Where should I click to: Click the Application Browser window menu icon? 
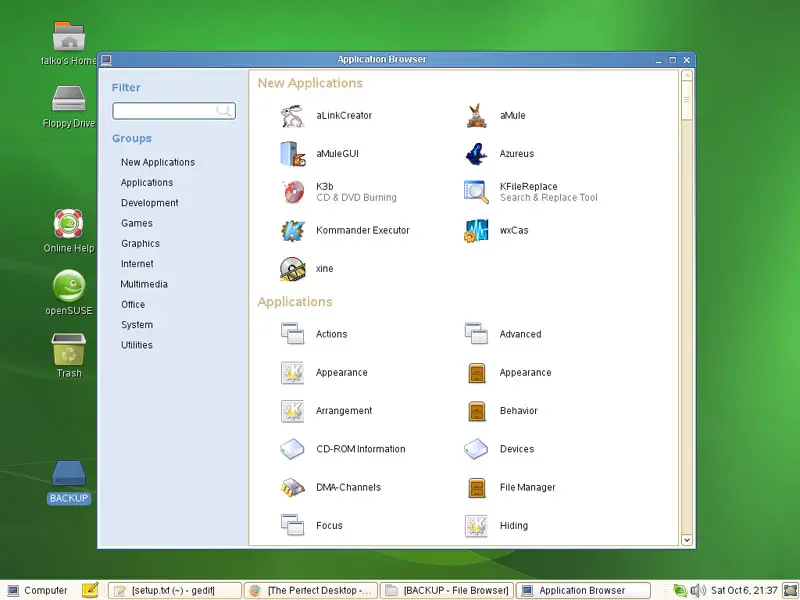[106, 60]
